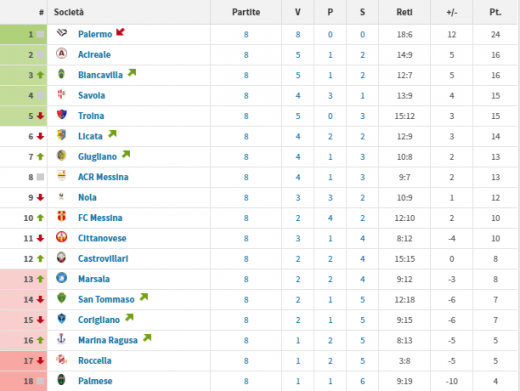520x391 pixels.
Task: Click Nola's wins value link
Action: 298,198
